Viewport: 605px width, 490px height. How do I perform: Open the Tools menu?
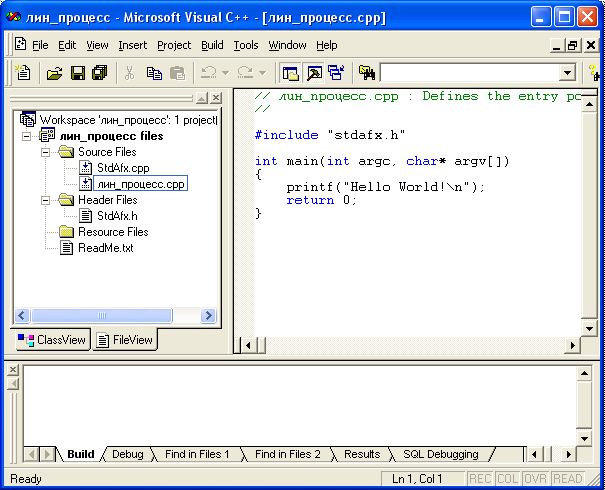(246, 46)
